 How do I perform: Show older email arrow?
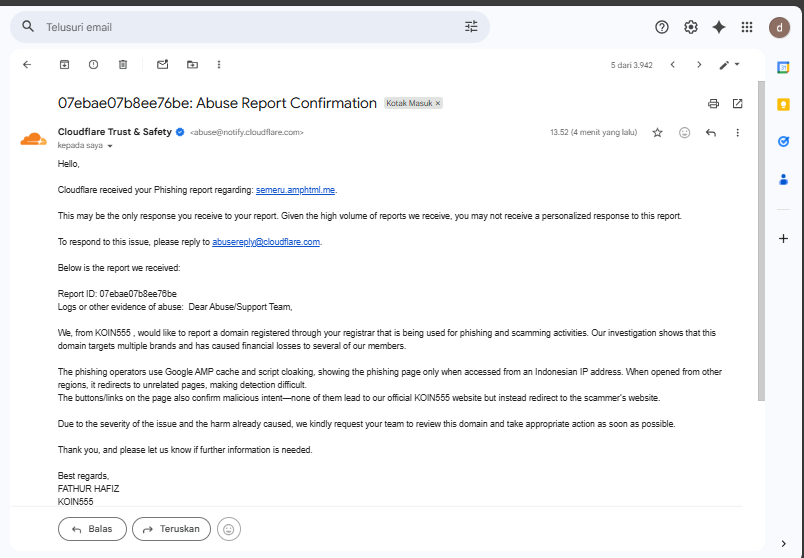tap(699, 65)
